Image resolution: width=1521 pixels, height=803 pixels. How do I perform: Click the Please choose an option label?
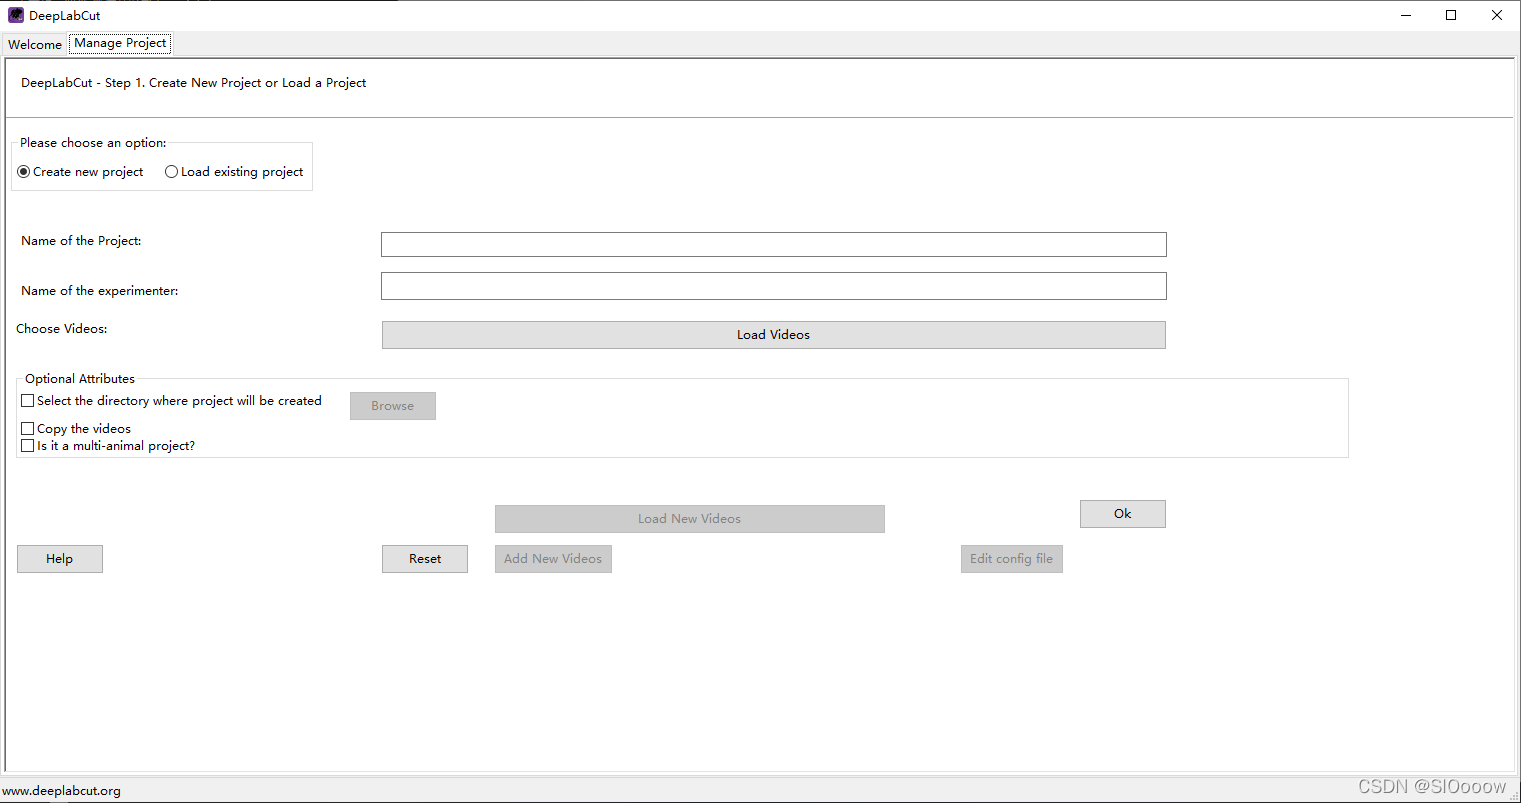coord(93,143)
